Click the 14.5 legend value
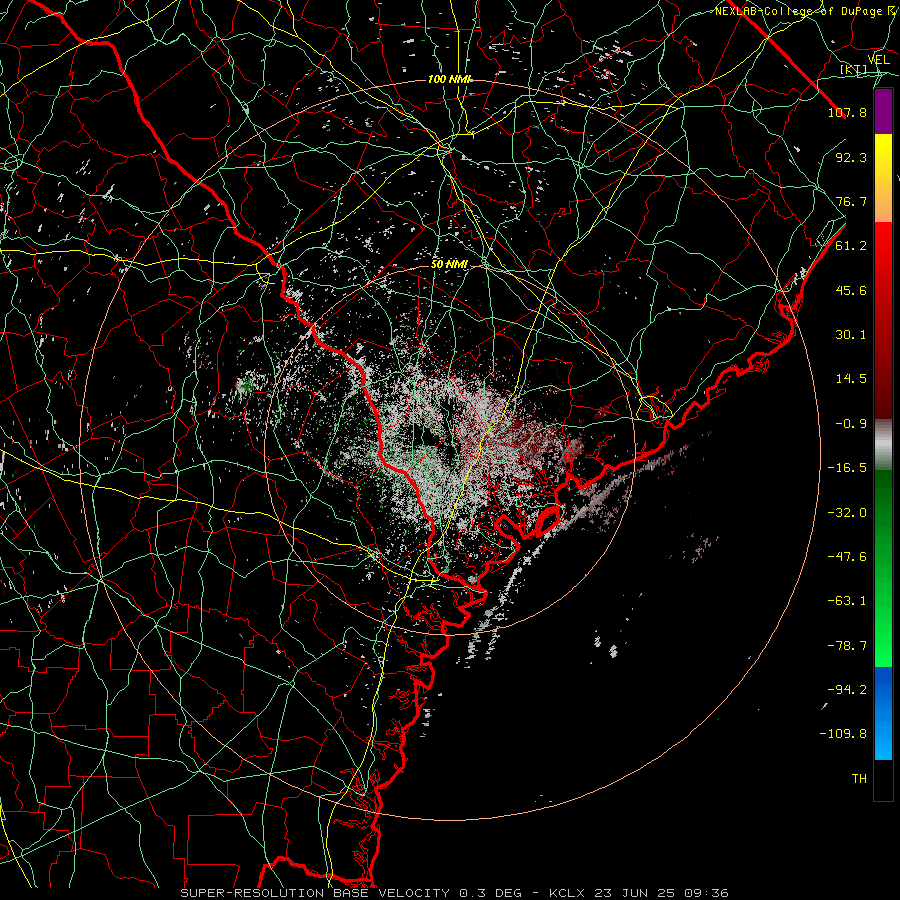 point(851,379)
